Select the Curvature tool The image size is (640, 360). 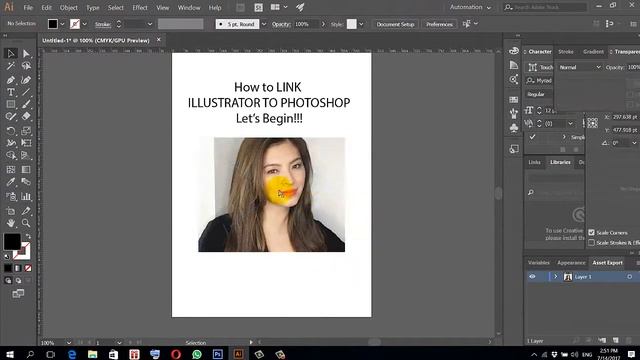pyautogui.click(x=26, y=80)
